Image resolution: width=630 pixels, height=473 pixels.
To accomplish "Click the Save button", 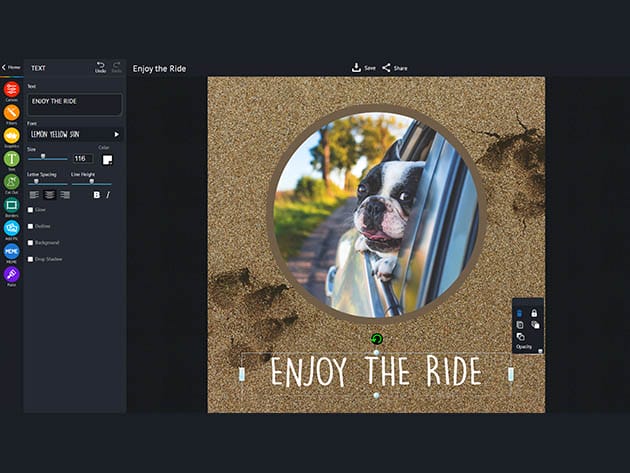I will pos(363,68).
